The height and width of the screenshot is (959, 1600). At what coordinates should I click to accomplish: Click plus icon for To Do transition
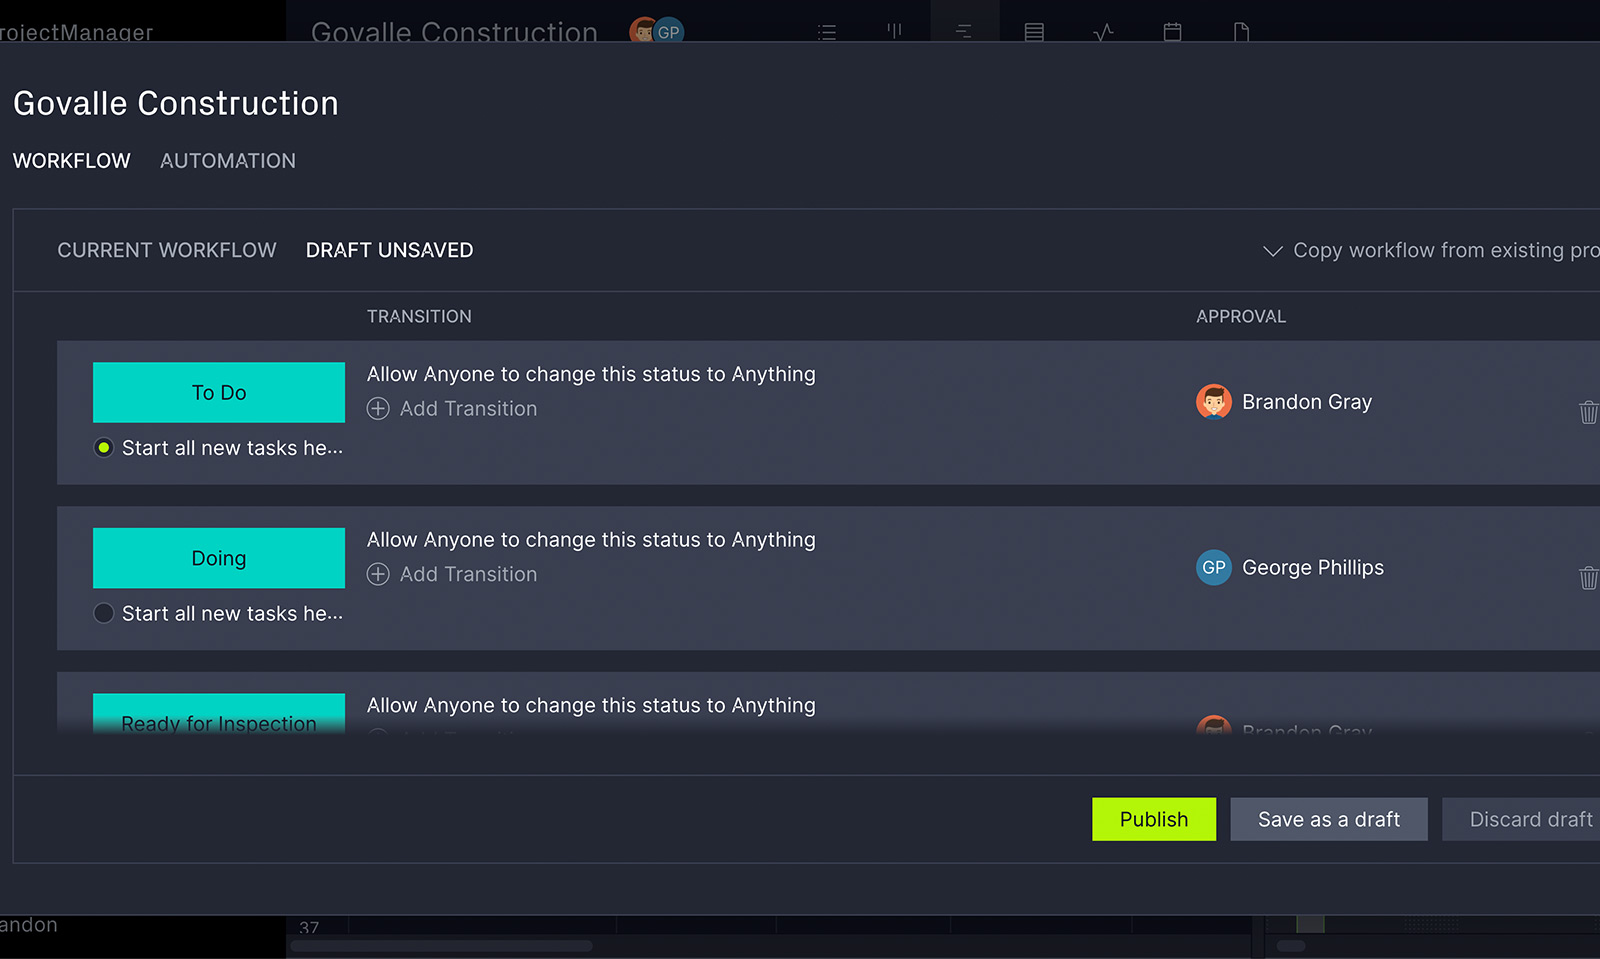coord(378,408)
